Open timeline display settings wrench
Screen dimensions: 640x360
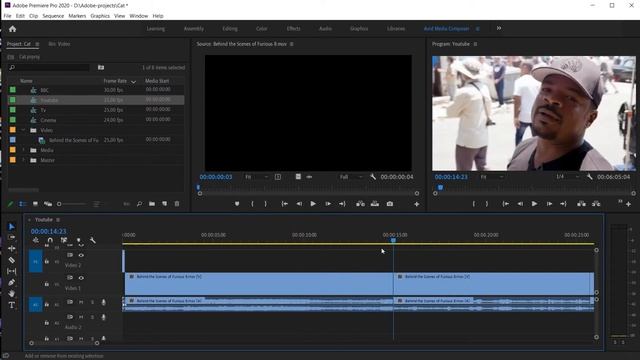pos(93,240)
